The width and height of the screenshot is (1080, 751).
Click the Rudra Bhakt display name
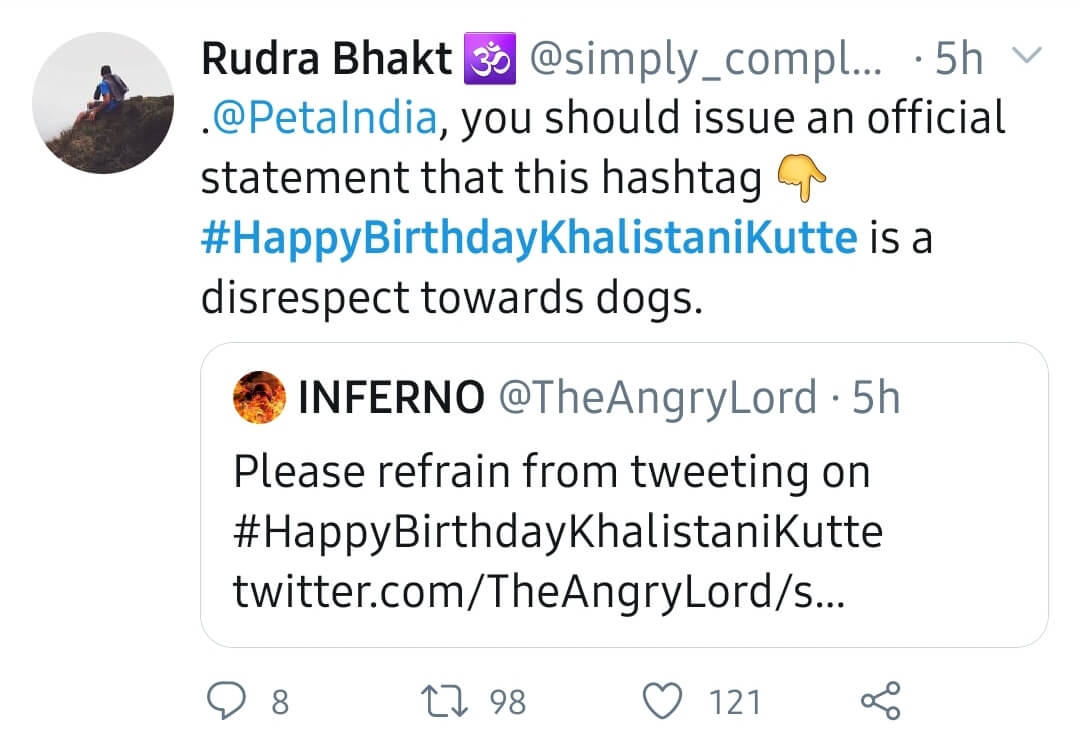(326, 61)
